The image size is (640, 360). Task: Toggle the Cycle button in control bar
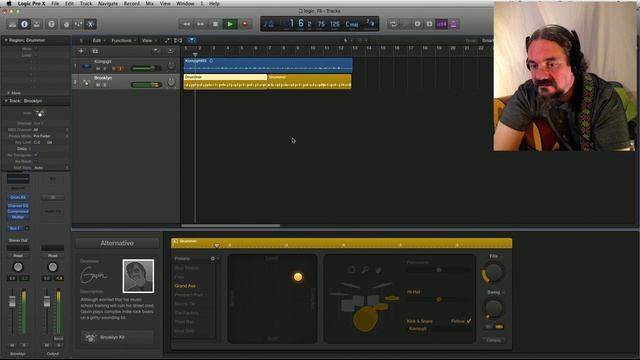[x=393, y=24]
